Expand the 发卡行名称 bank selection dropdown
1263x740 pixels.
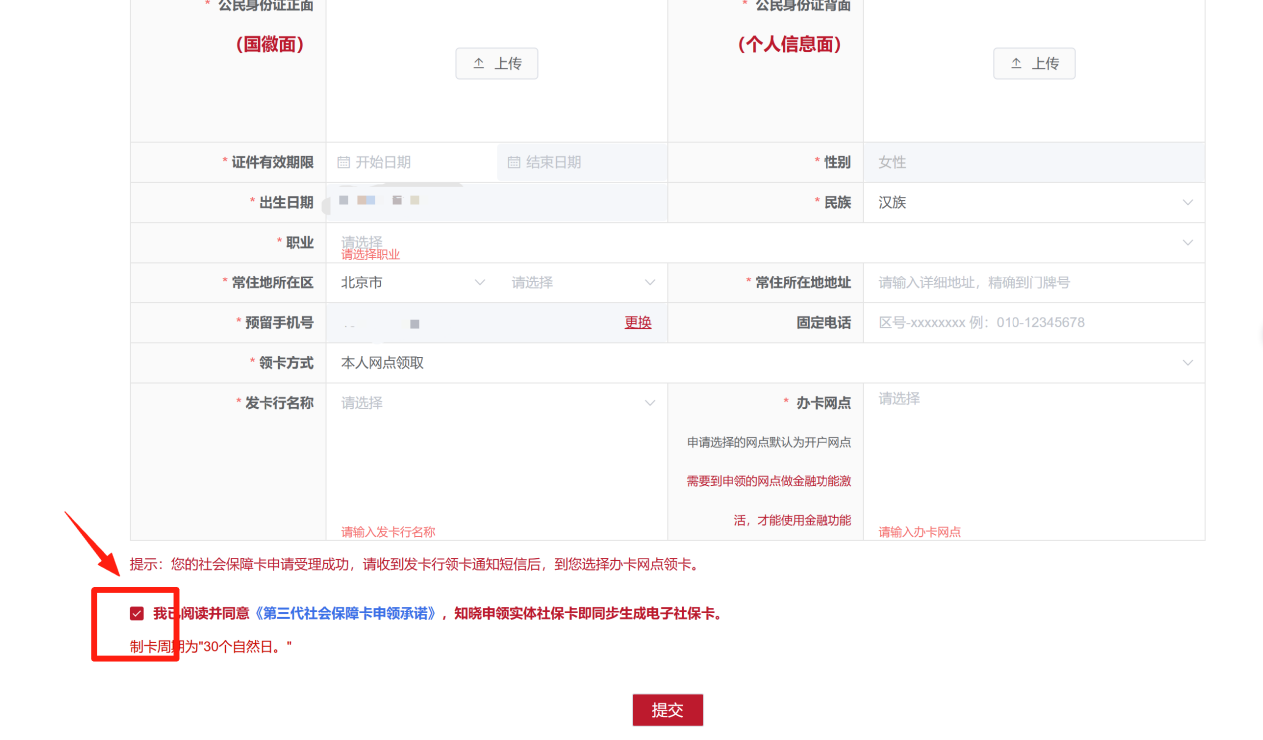650,402
